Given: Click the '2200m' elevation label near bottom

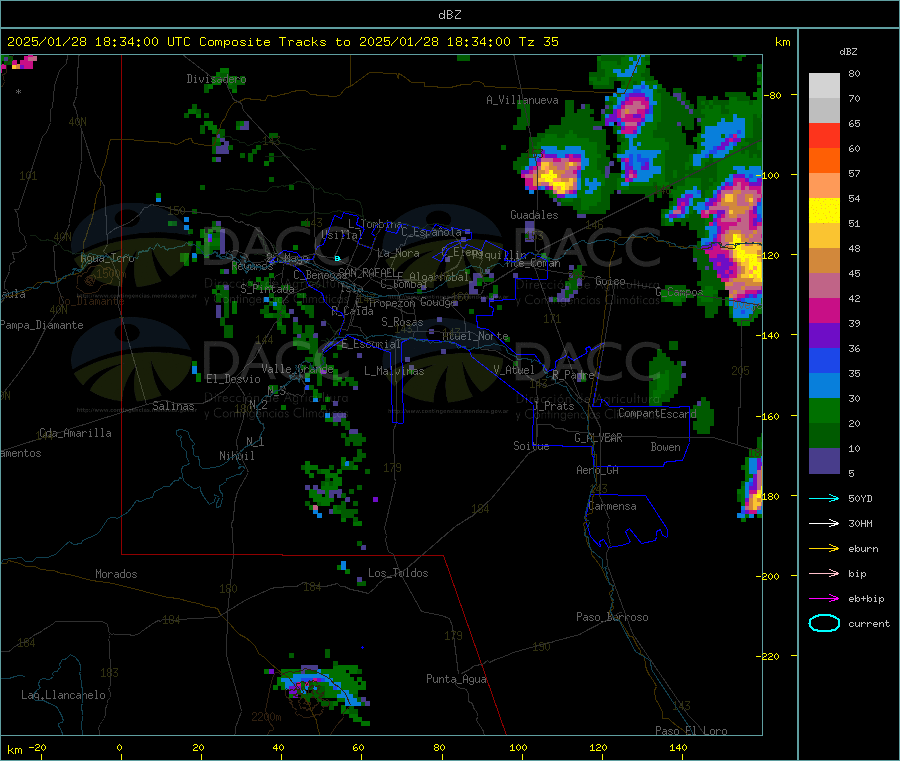Looking at the screenshot, I should 266,717.
